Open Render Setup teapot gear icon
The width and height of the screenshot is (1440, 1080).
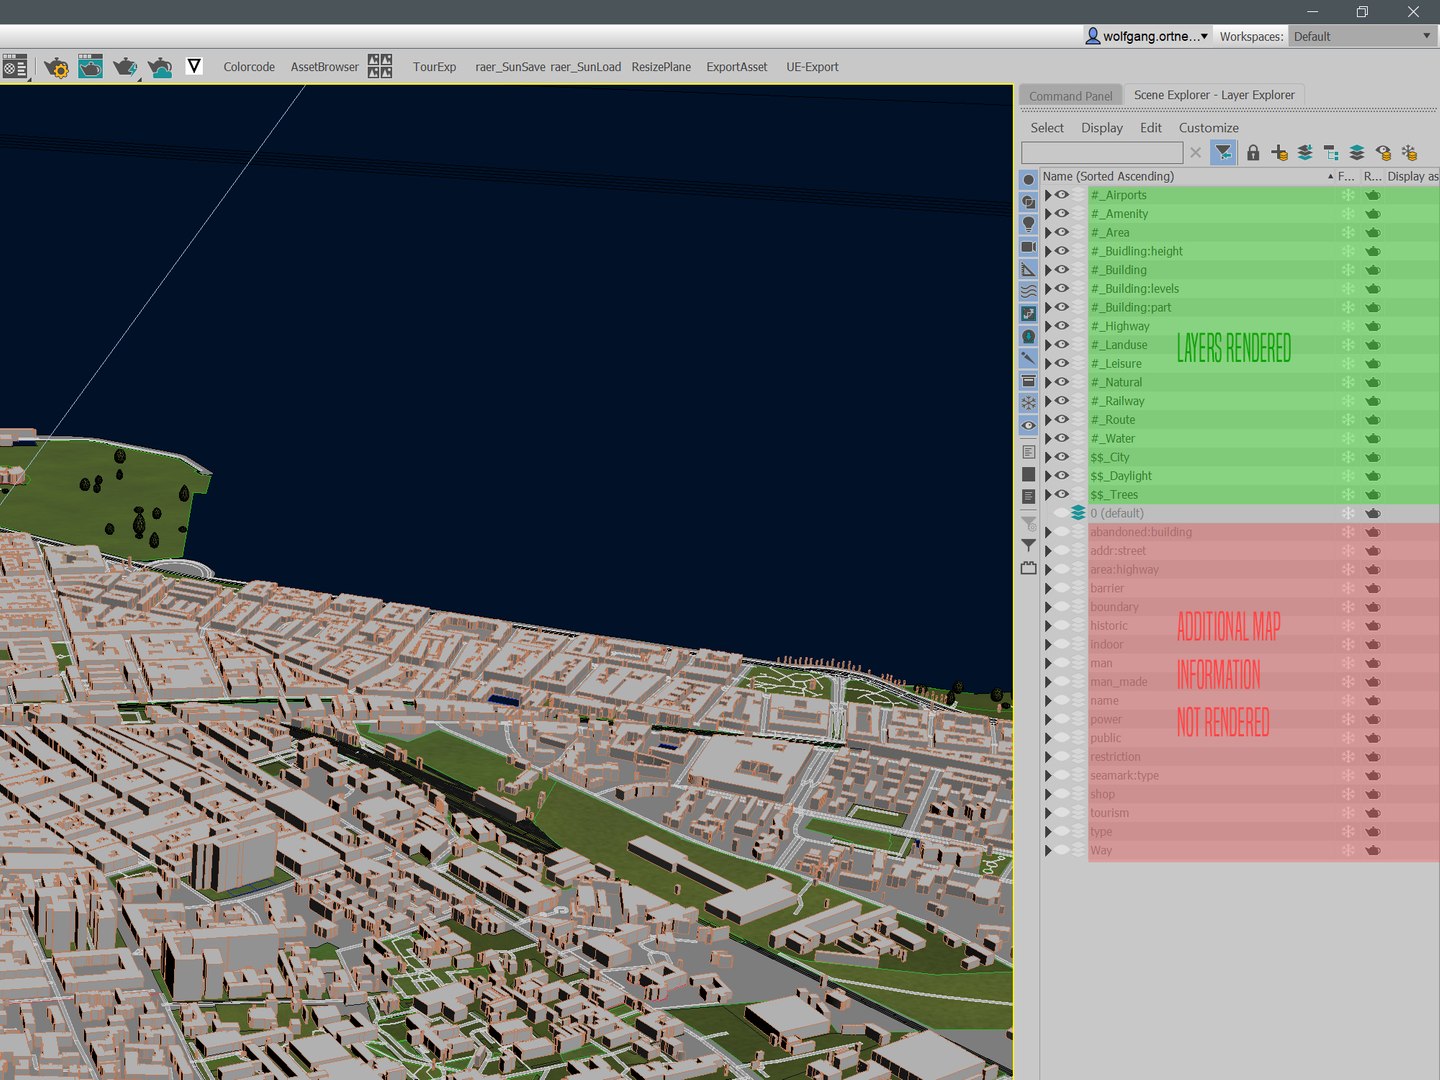56,67
